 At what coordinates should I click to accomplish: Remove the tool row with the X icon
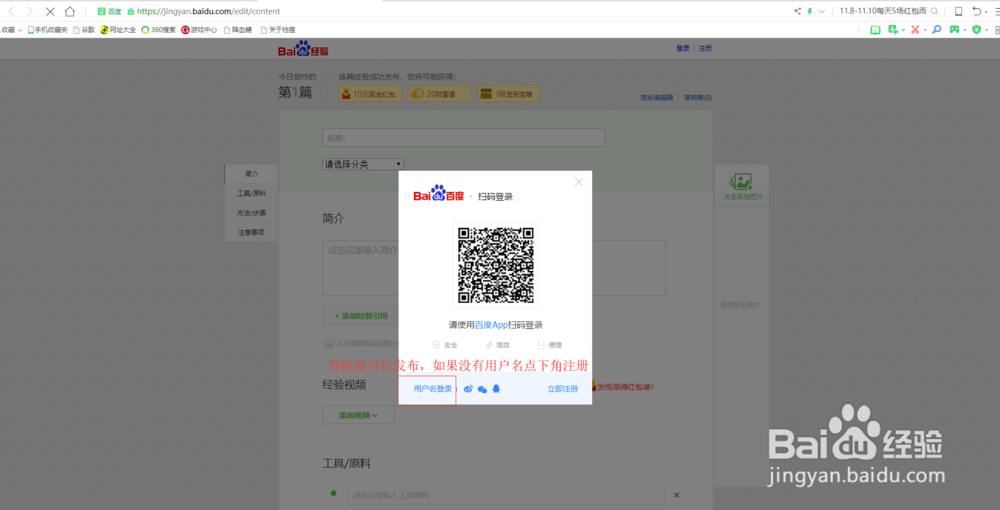coord(677,495)
